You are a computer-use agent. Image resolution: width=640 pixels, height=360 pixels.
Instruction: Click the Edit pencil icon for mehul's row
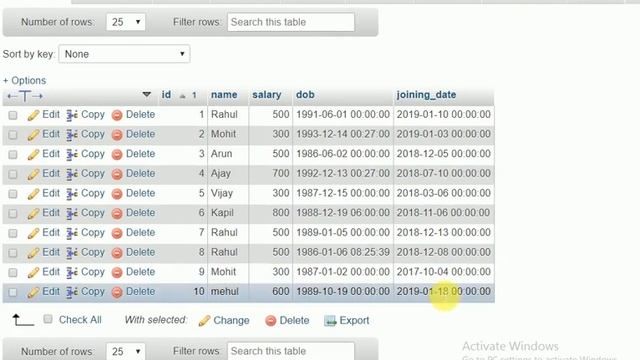tap(33, 292)
